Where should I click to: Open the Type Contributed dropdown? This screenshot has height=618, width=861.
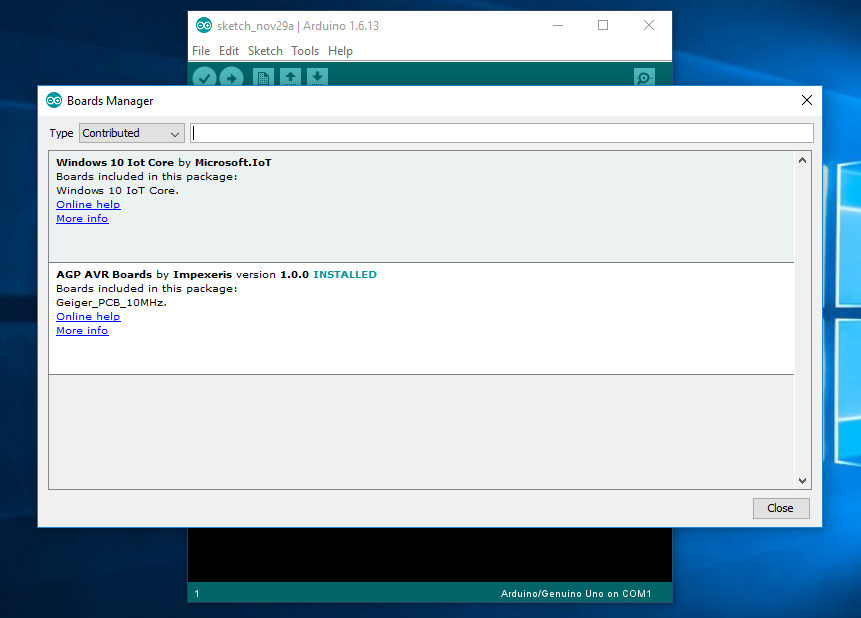click(132, 133)
